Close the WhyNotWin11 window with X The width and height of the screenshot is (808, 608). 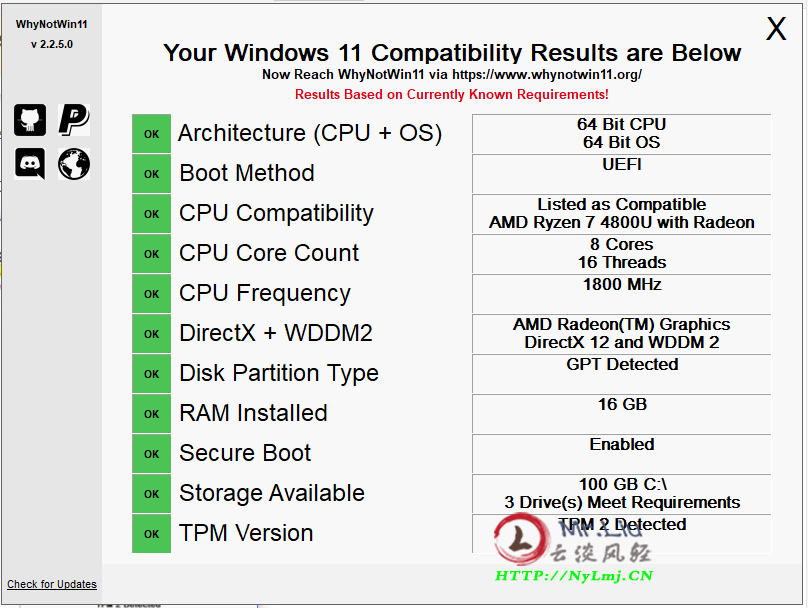[776, 29]
